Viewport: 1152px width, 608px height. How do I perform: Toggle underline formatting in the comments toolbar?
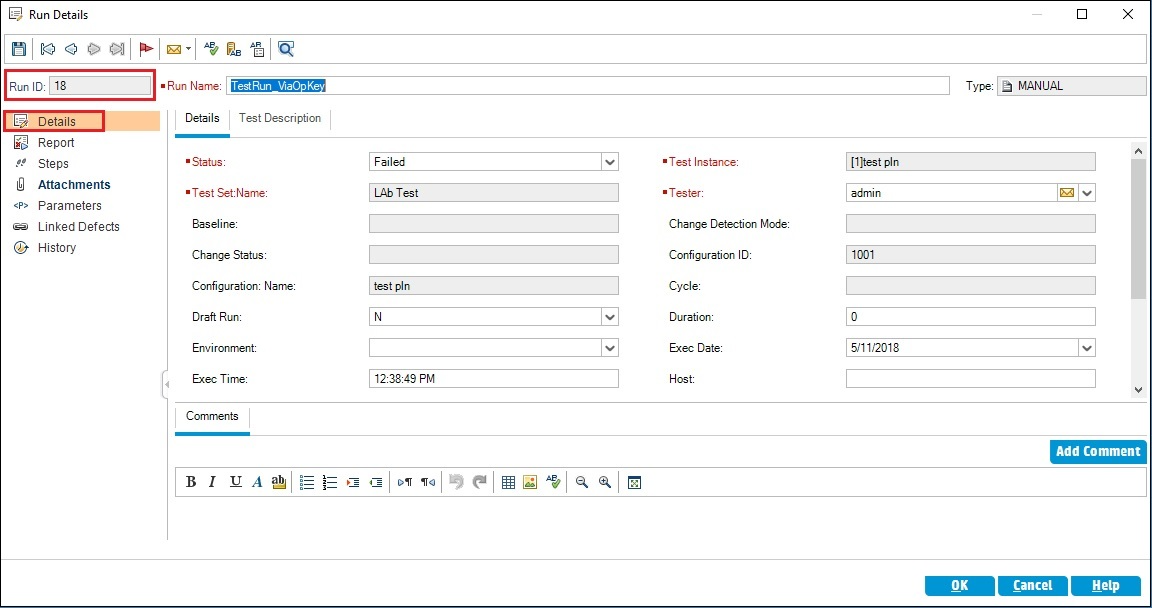tap(235, 482)
